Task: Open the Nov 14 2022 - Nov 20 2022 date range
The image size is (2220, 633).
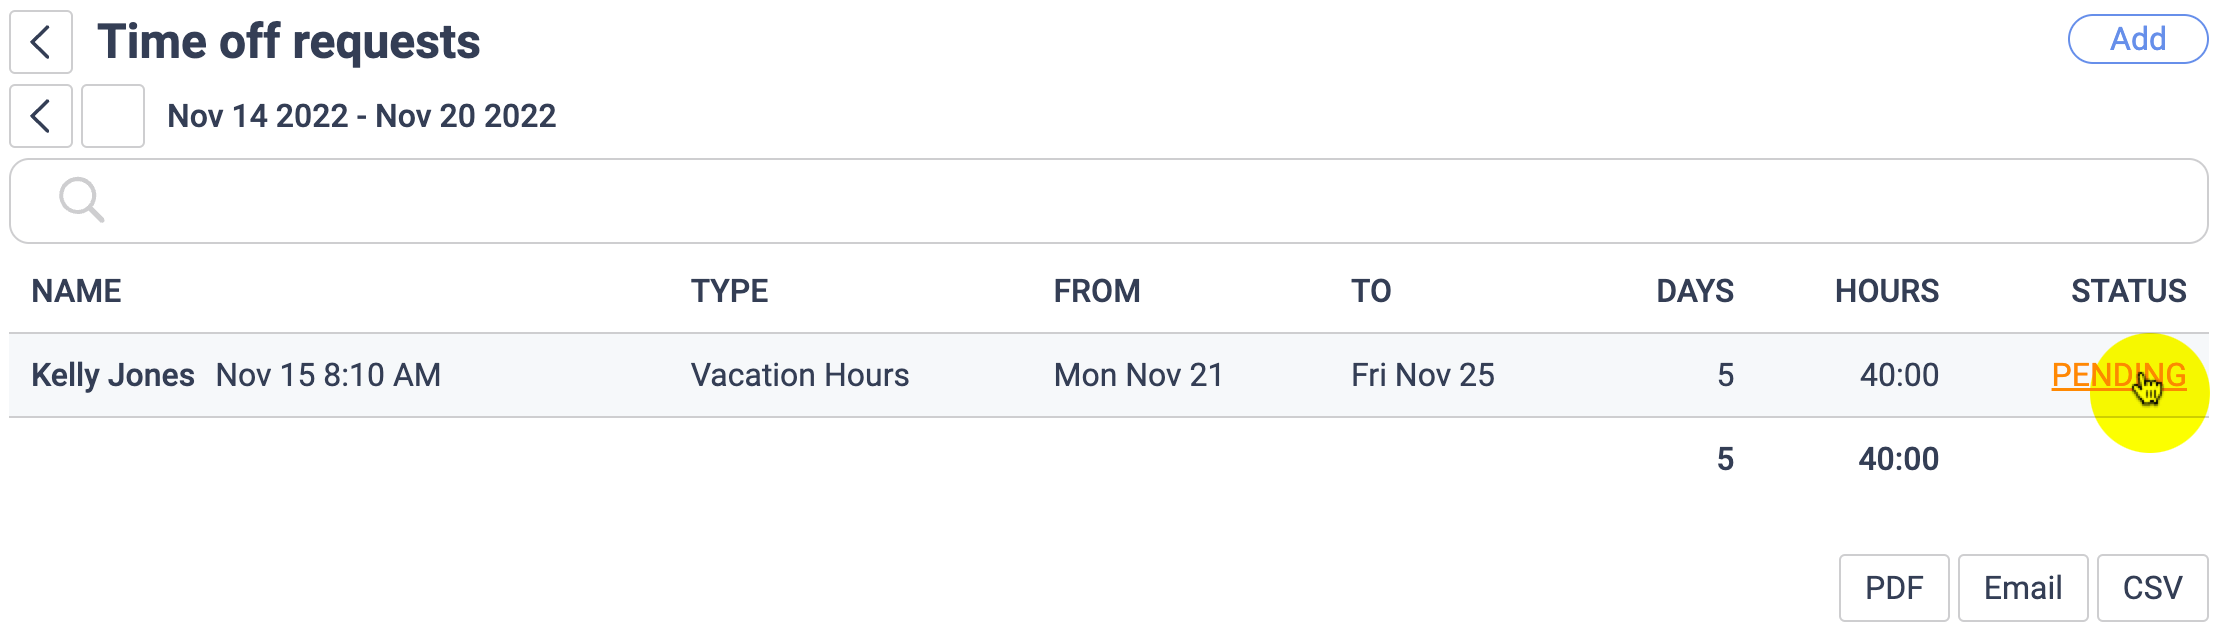Action: (x=361, y=116)
